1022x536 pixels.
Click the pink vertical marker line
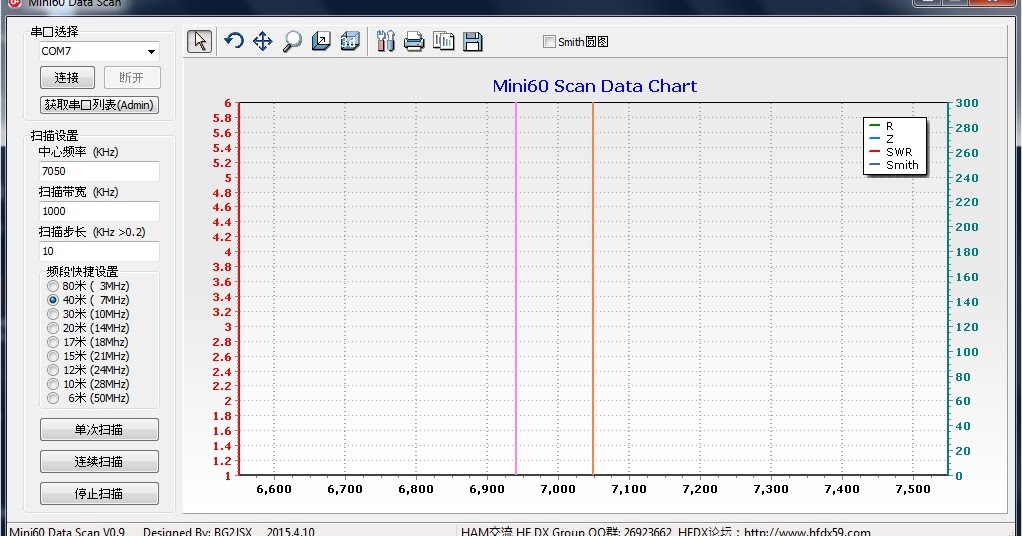click(x=516, y=288)
